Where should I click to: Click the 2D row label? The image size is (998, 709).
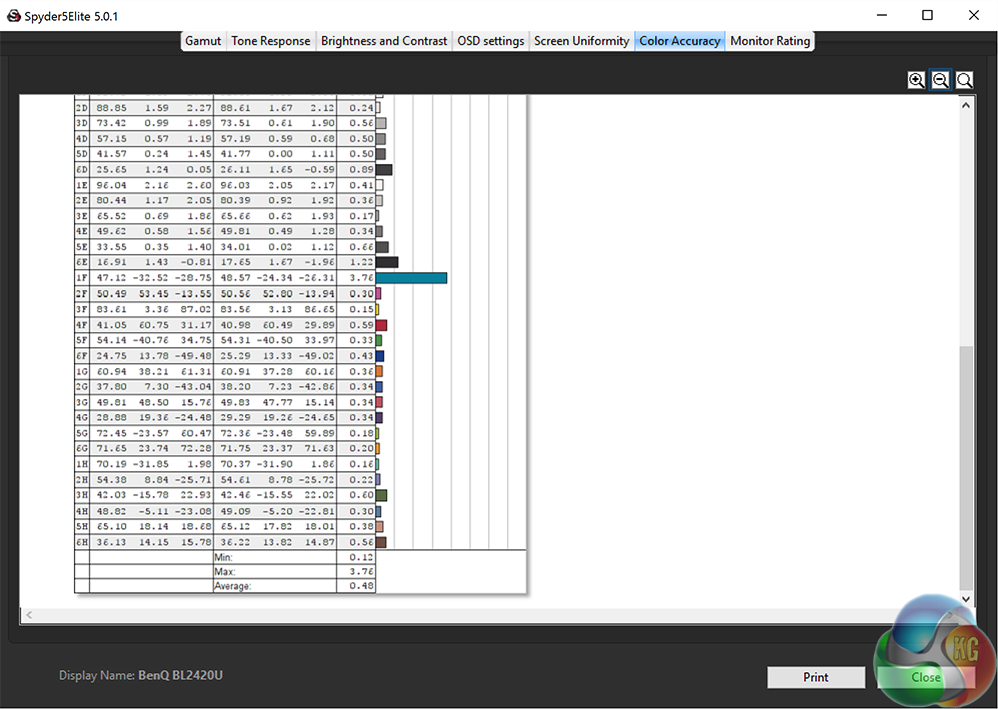point(81,108)
